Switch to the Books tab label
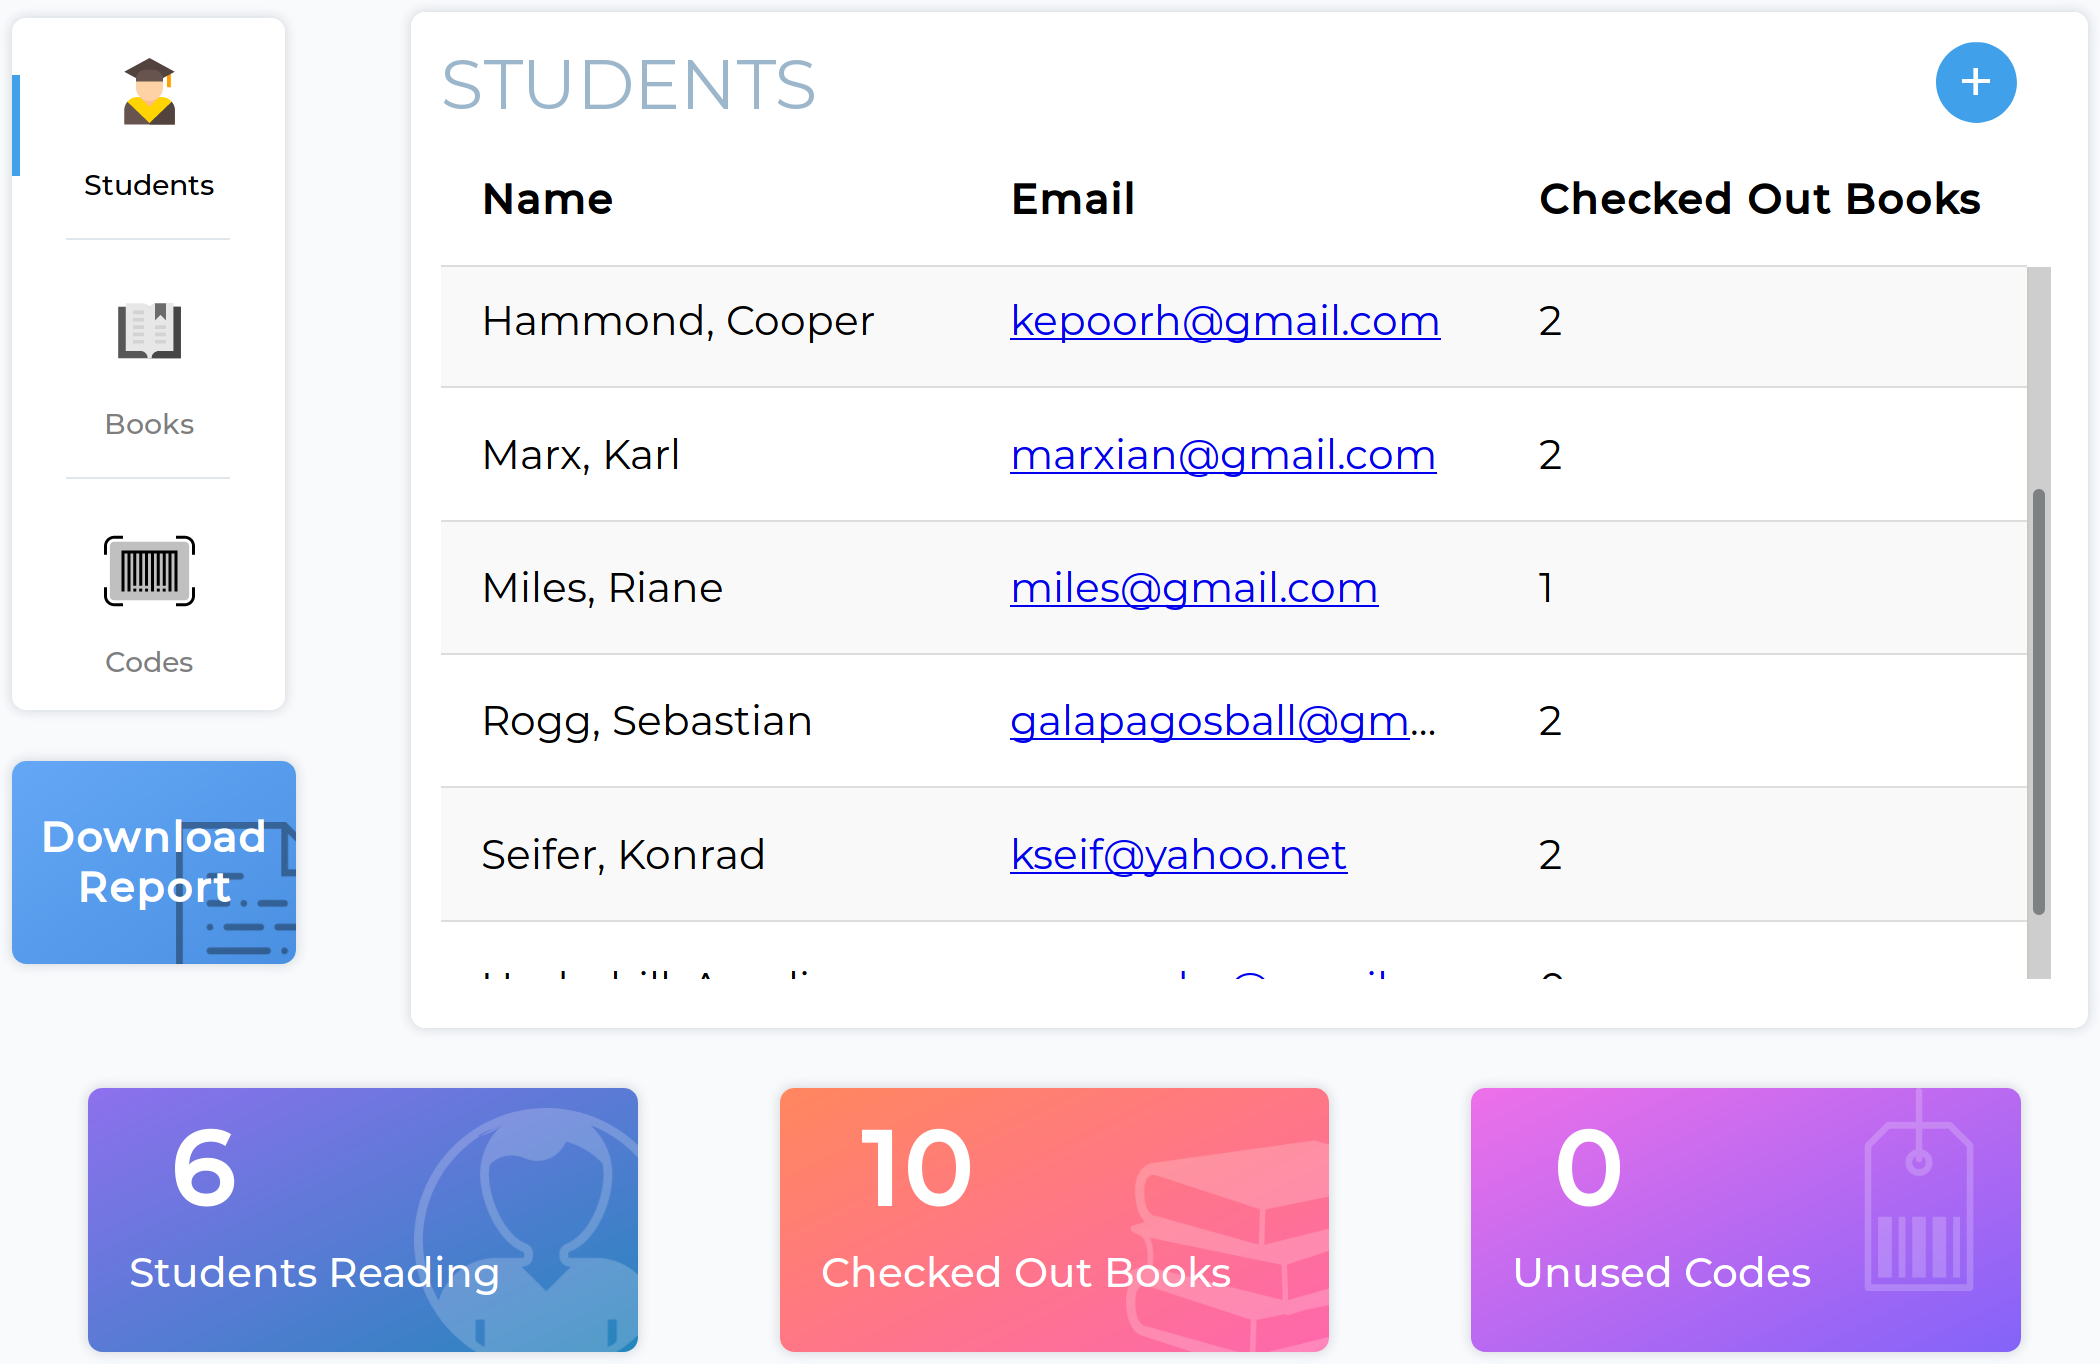This screenshot has width=2100, height=1364. point(149,424)
